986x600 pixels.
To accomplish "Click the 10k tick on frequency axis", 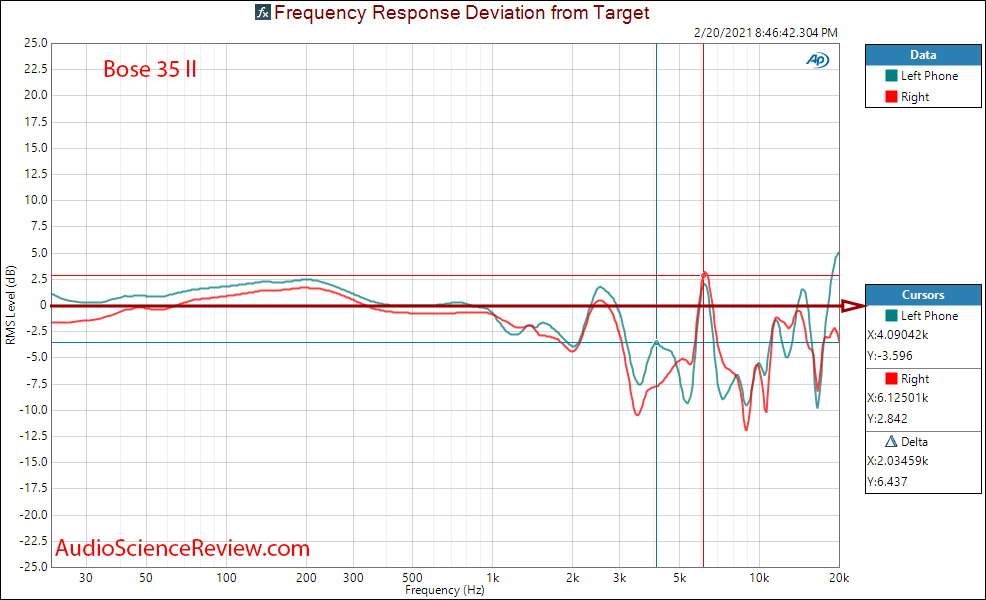I will [x=759, y=577].
